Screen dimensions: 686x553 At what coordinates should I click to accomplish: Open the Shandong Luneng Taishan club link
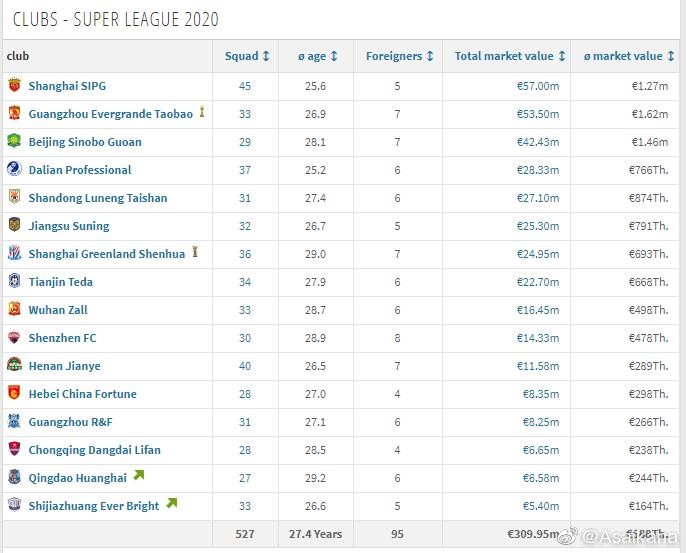(98, 198)
